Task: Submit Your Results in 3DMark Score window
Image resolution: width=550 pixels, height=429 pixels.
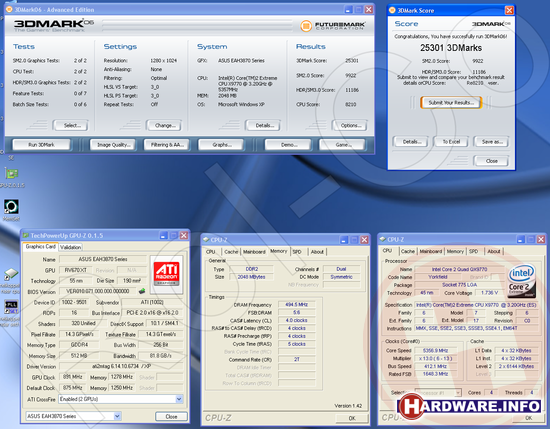Action: click(x=451, y=102)
